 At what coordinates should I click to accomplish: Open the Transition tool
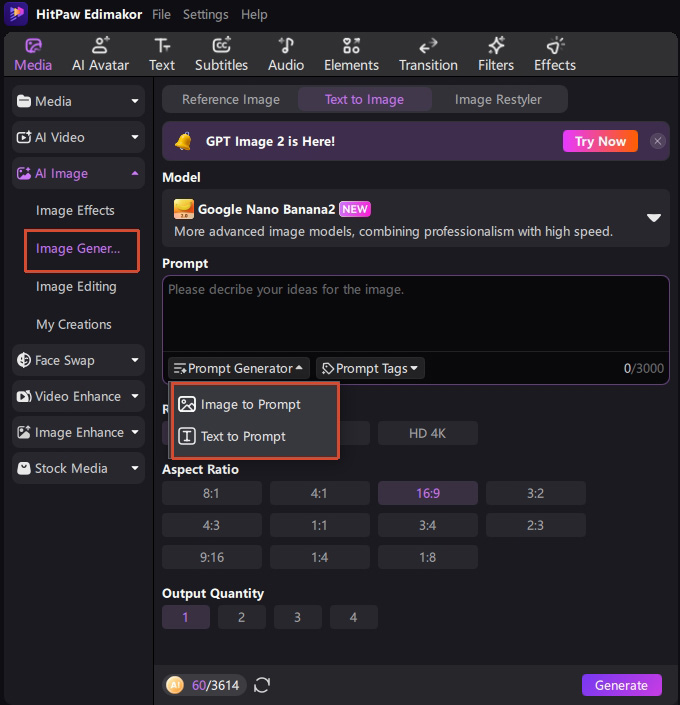pyautogui.click(x=428, y=55)
